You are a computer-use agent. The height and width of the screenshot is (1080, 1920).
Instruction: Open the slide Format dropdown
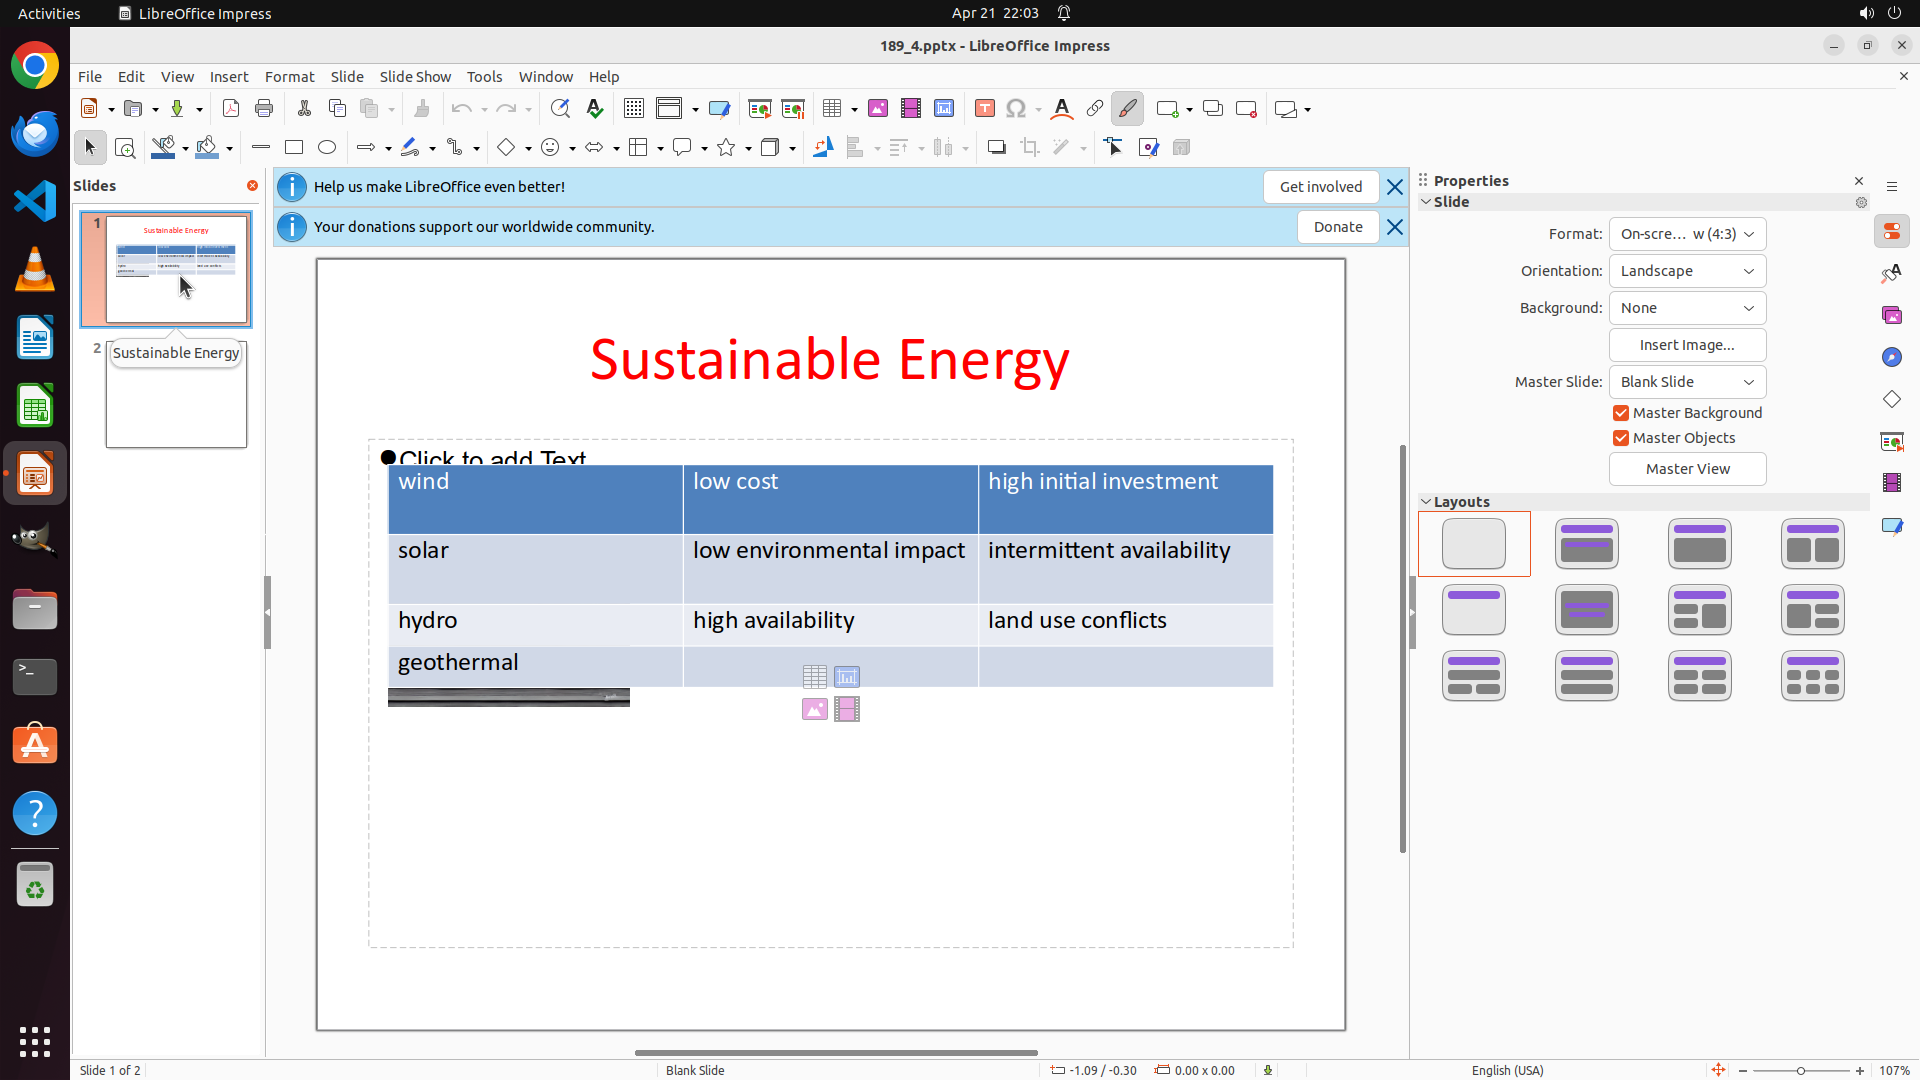pyautogui.click(x=1687, y=234)
